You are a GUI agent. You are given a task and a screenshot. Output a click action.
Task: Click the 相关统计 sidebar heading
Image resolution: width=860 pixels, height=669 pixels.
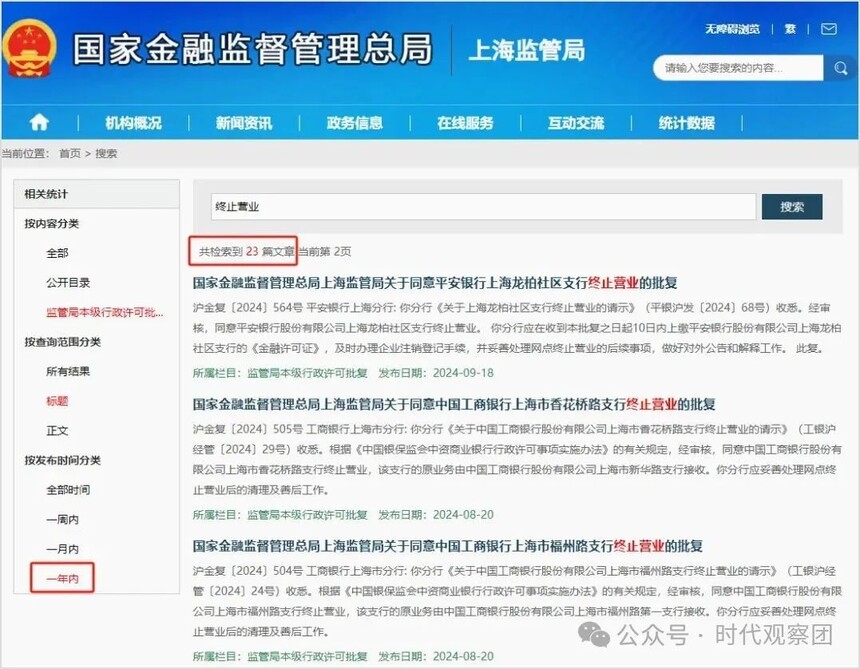tap(46, 194)
